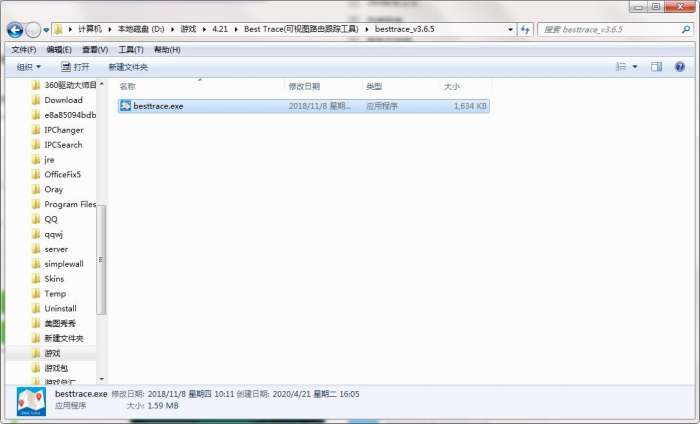
Task: Click the Temp folder icon
Action: [36, 294]
